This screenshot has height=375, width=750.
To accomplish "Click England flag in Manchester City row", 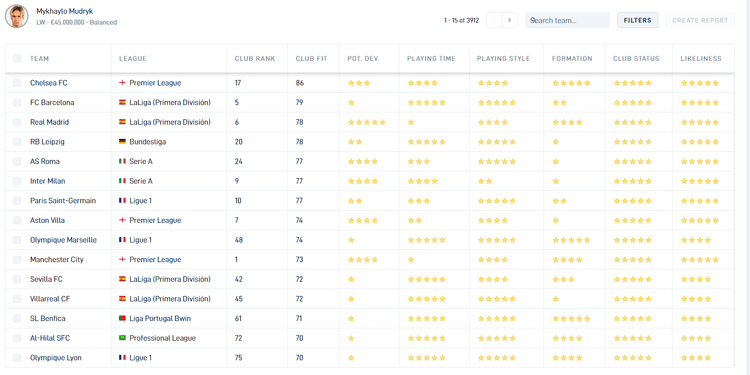I will tap(122, 259).
